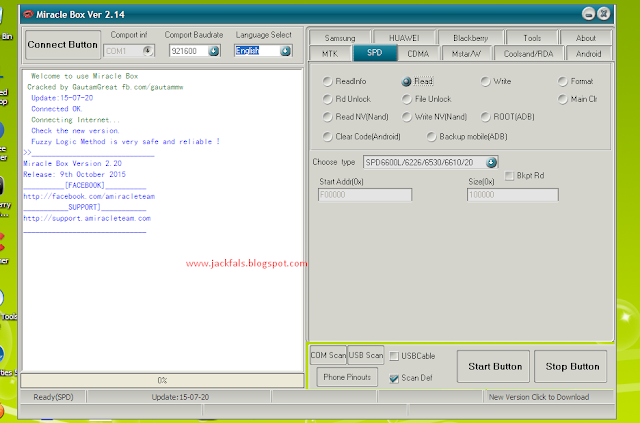Choose the ROOT(ADB) option

coord(485,117)
